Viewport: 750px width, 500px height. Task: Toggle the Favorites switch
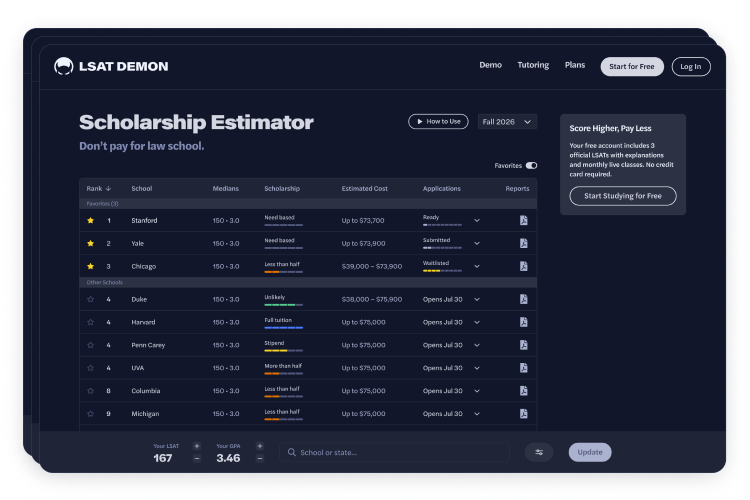(x=531, y=166)
